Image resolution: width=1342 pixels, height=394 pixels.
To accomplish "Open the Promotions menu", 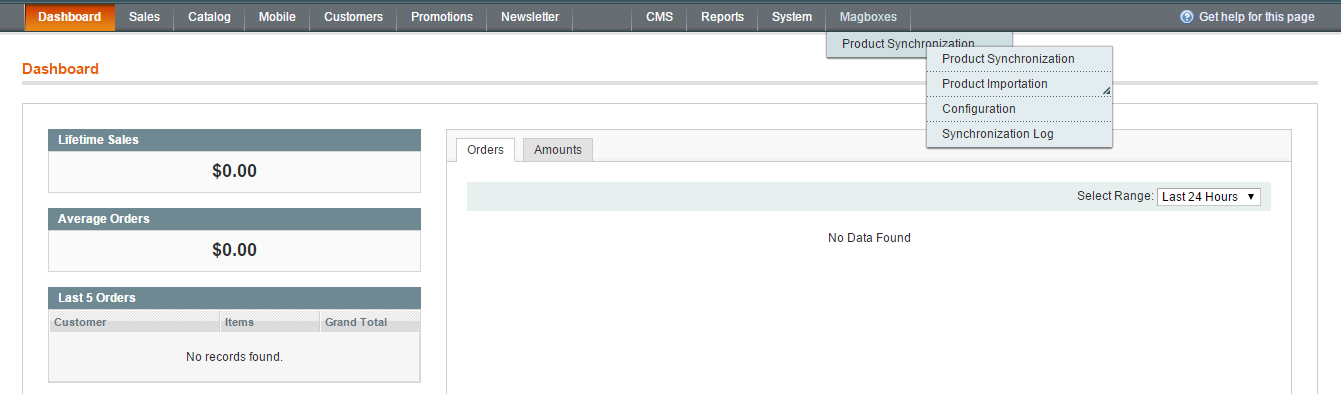I will (x=442, y=17).
